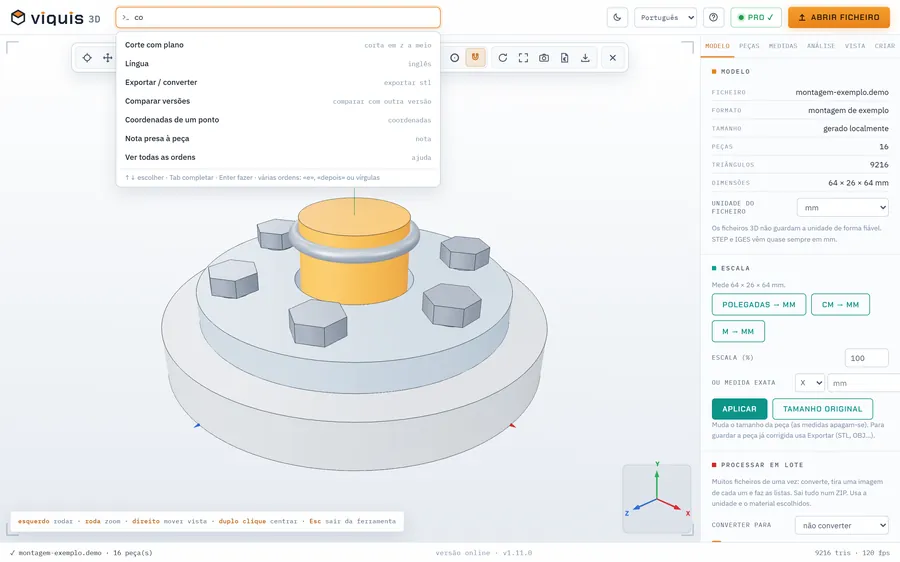Click the 'Mede 64 × 26 × 64 mm.' text
Screen dimensions: 900x562
[x=748, y=285]
